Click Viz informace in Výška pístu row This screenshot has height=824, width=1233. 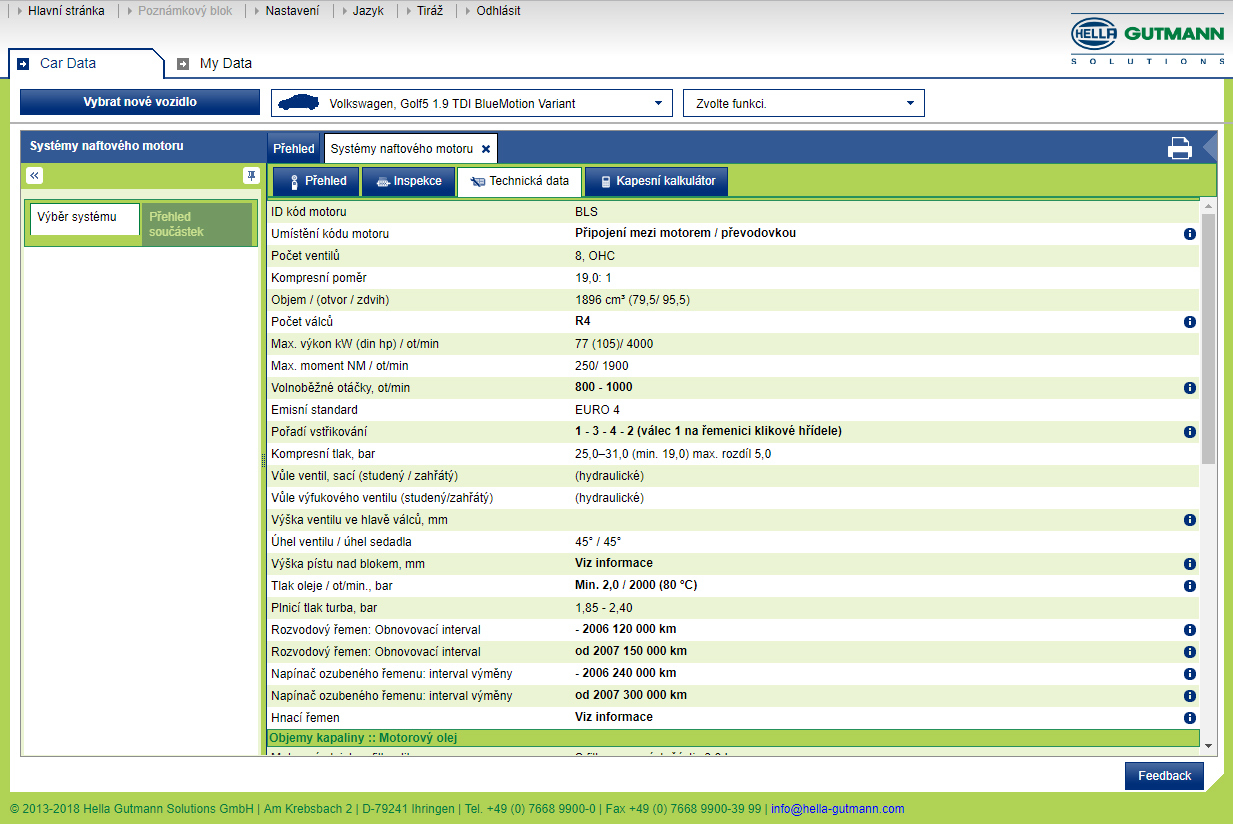coord(614,563)
